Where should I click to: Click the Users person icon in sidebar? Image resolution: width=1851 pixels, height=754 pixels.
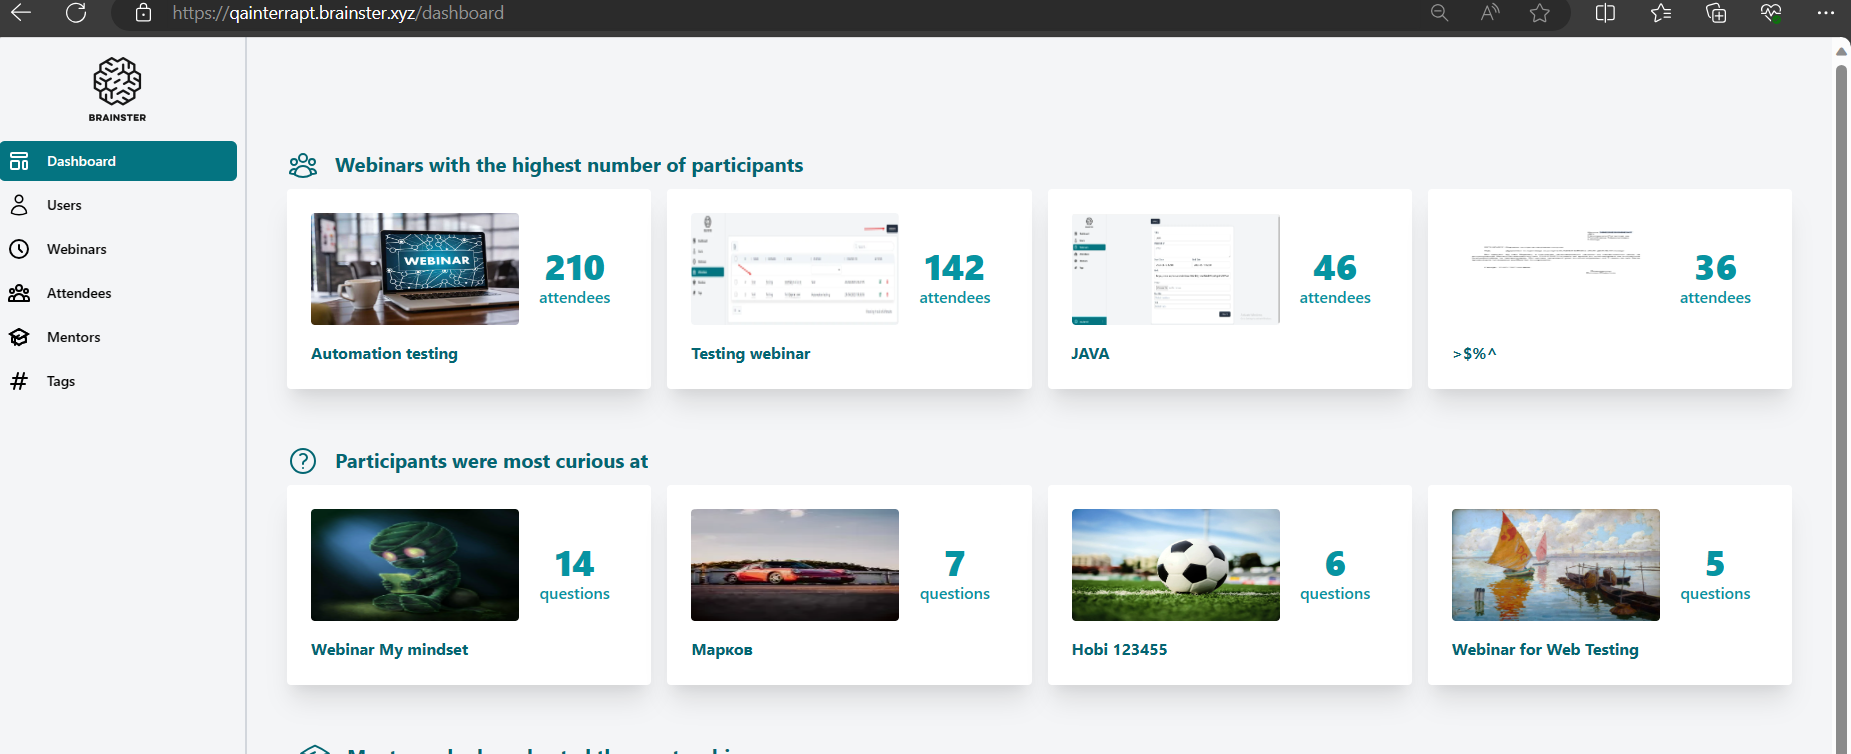coord(19,205)
